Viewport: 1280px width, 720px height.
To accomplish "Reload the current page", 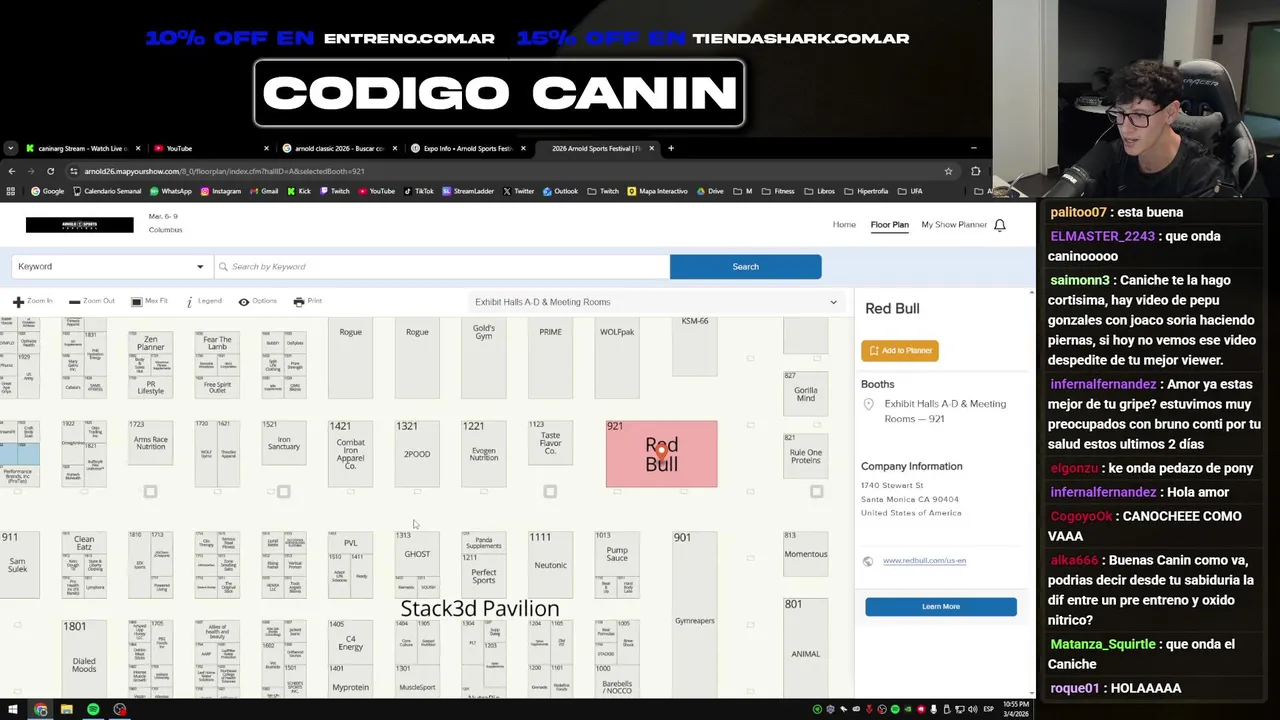I will click(x=50, y=171).
